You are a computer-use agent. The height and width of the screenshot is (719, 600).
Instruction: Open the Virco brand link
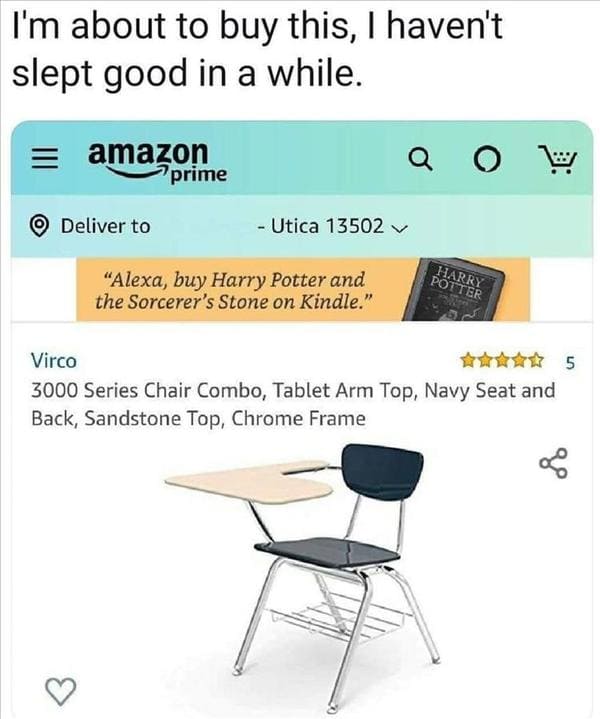click(x=54, y=361)
